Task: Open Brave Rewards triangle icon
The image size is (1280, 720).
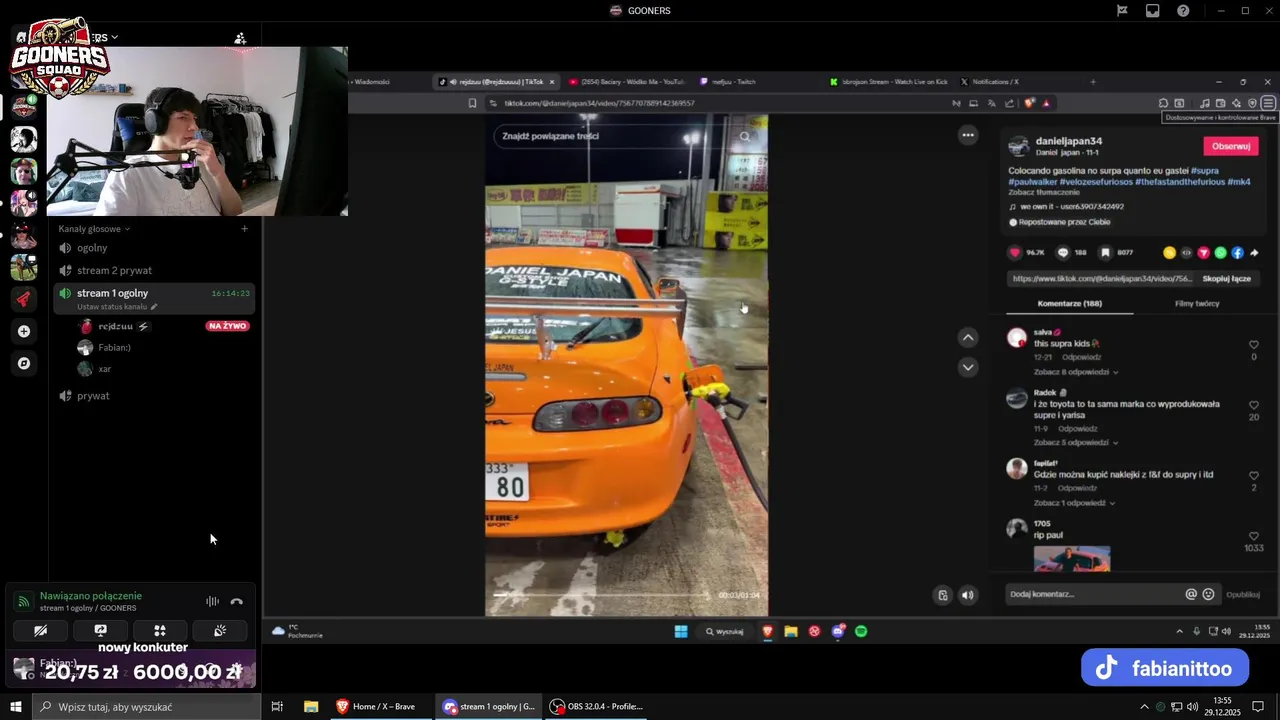Action: point(1046,103)
